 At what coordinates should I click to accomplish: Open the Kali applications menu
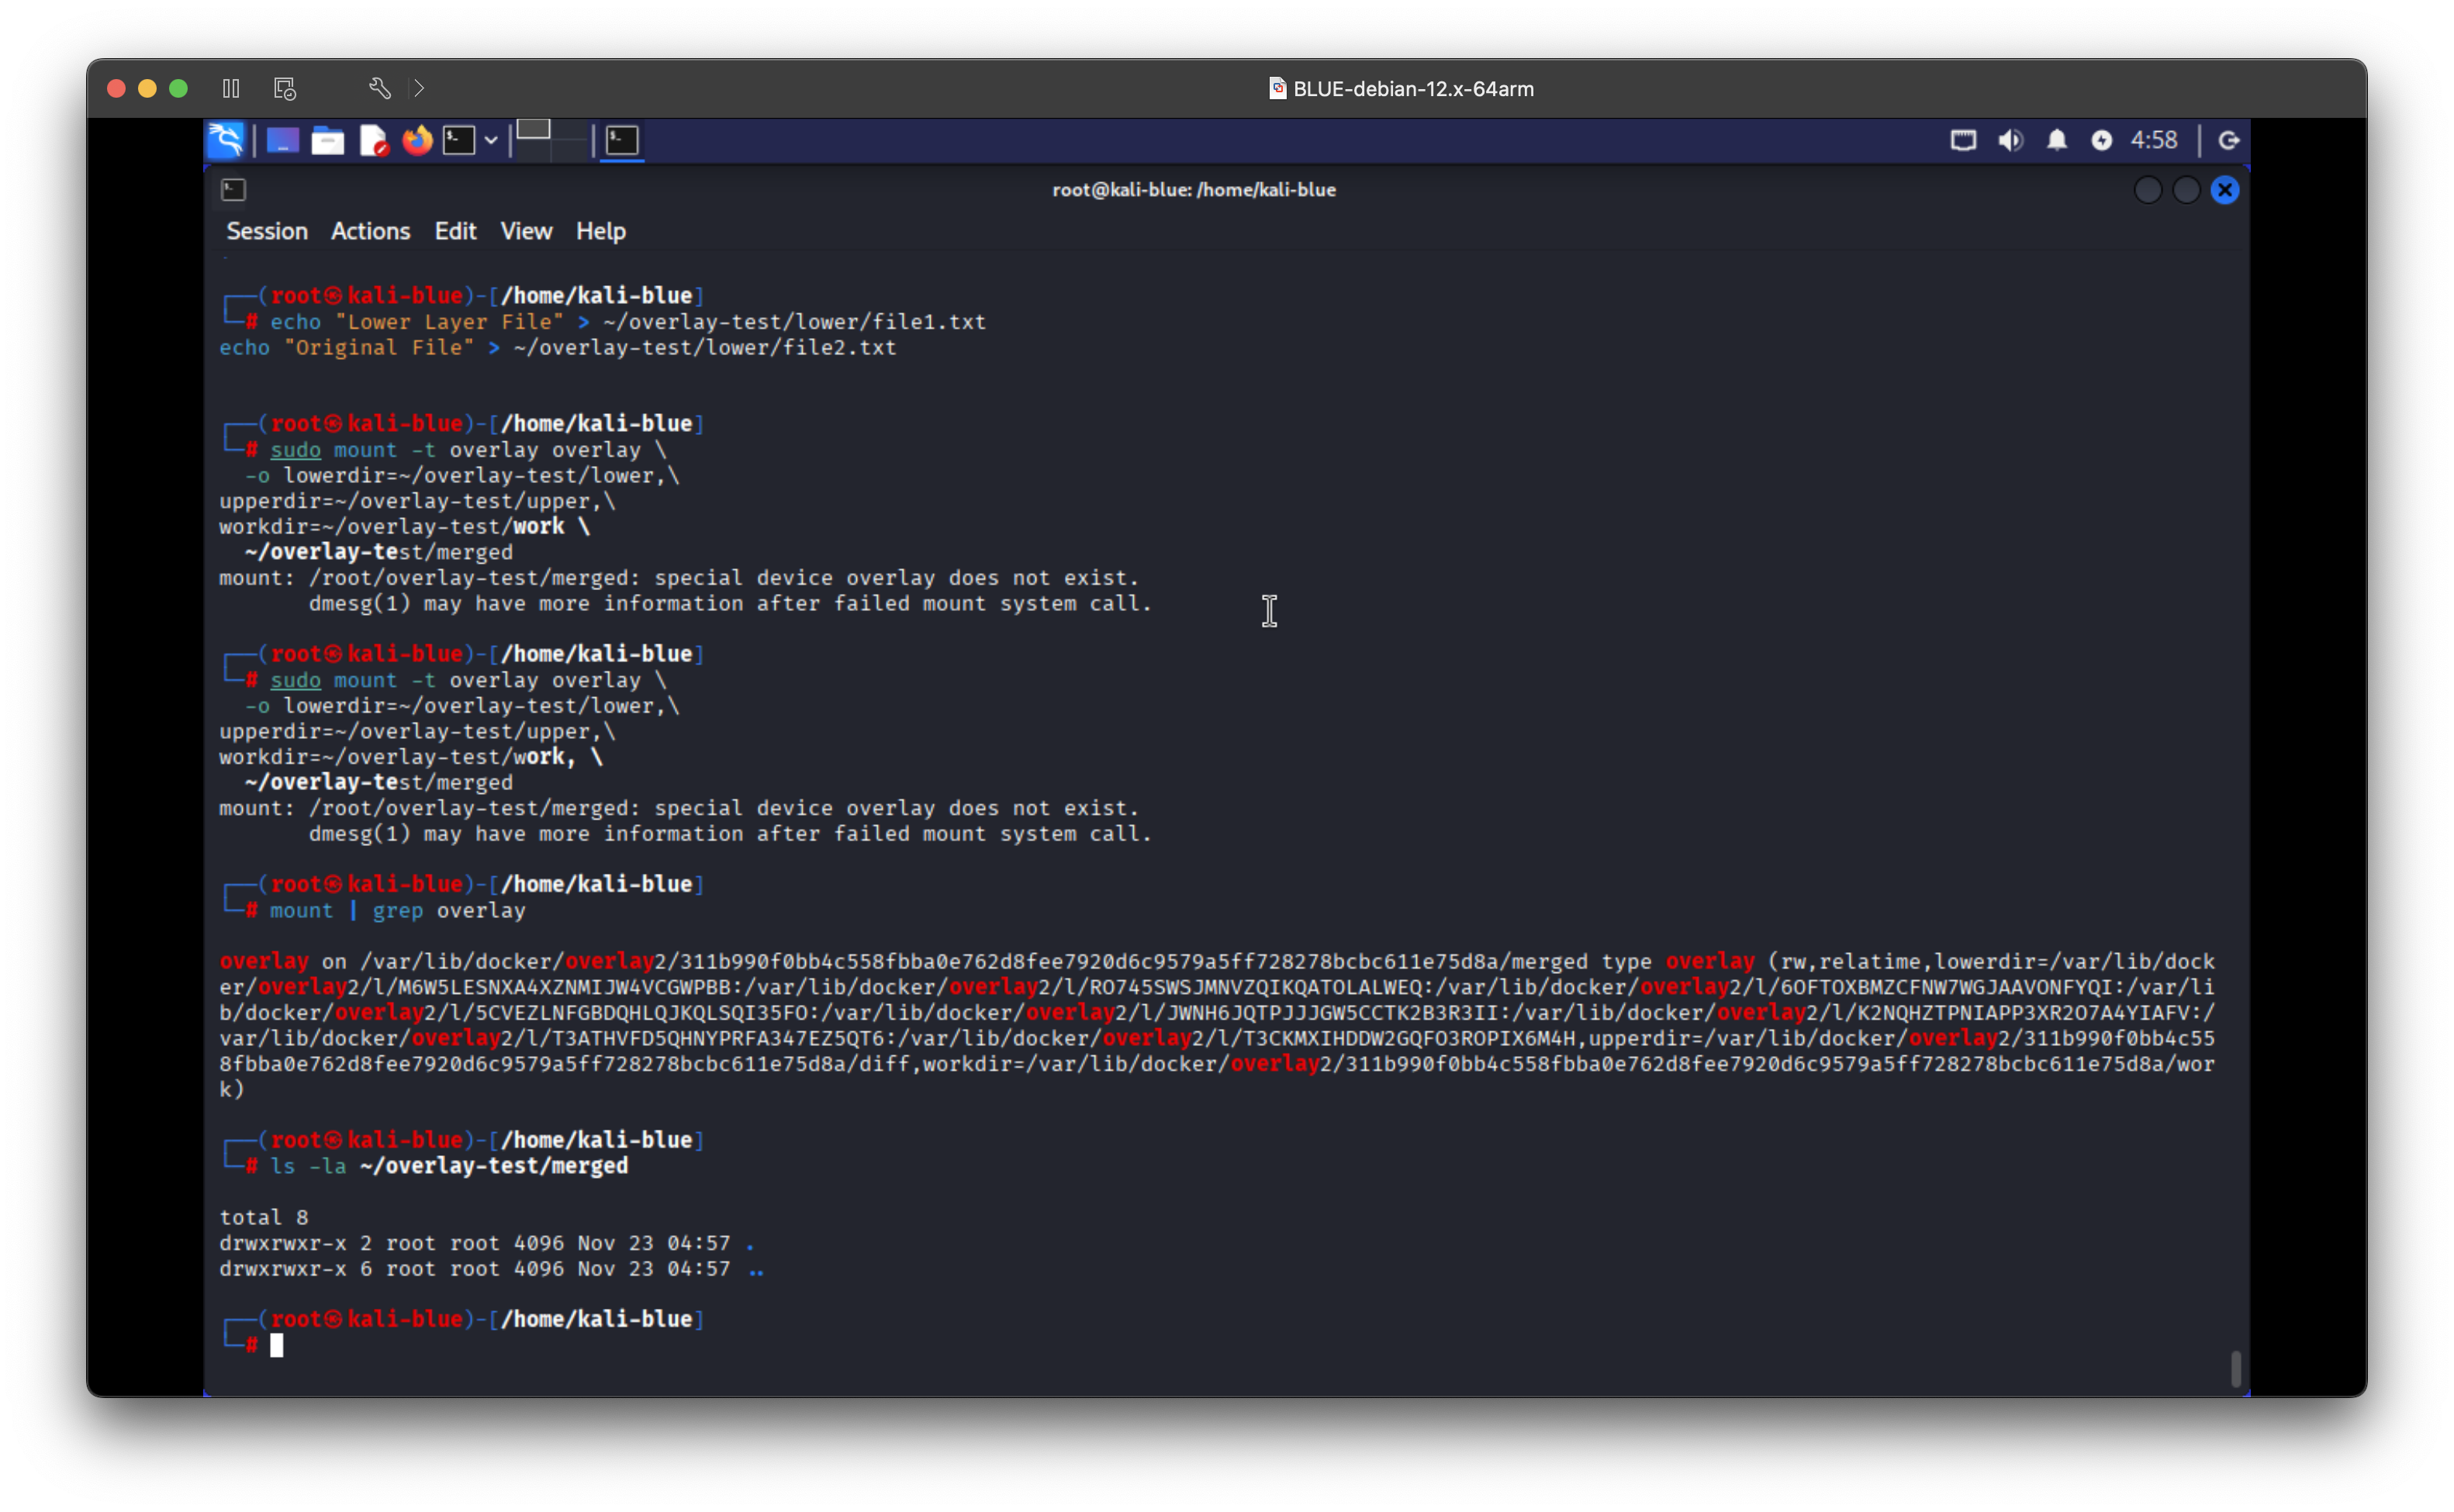[226, 140]
